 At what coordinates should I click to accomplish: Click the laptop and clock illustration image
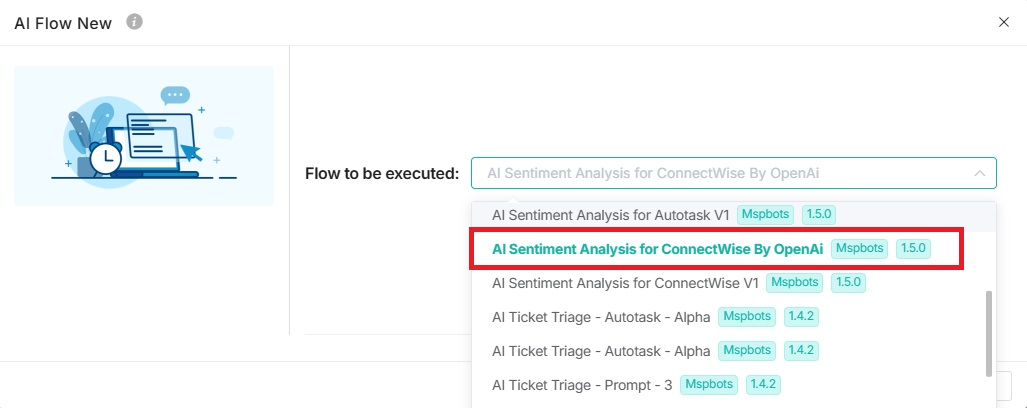pos(144,136)
